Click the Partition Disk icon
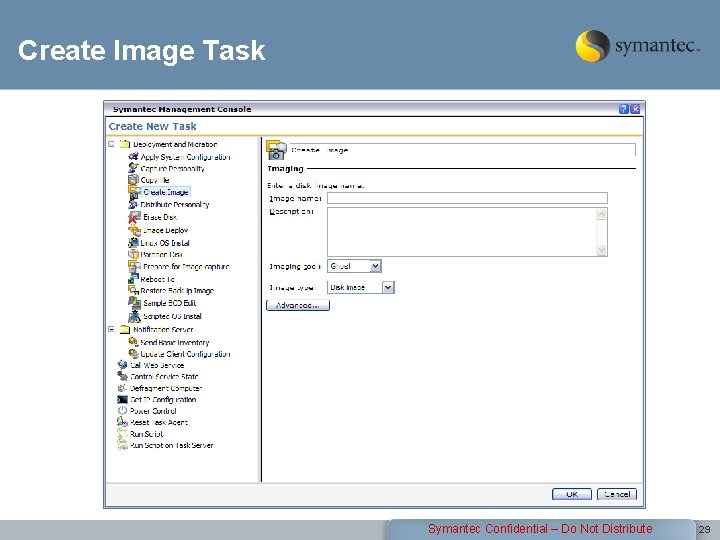The image size is (720, 540). coord(133,254)
